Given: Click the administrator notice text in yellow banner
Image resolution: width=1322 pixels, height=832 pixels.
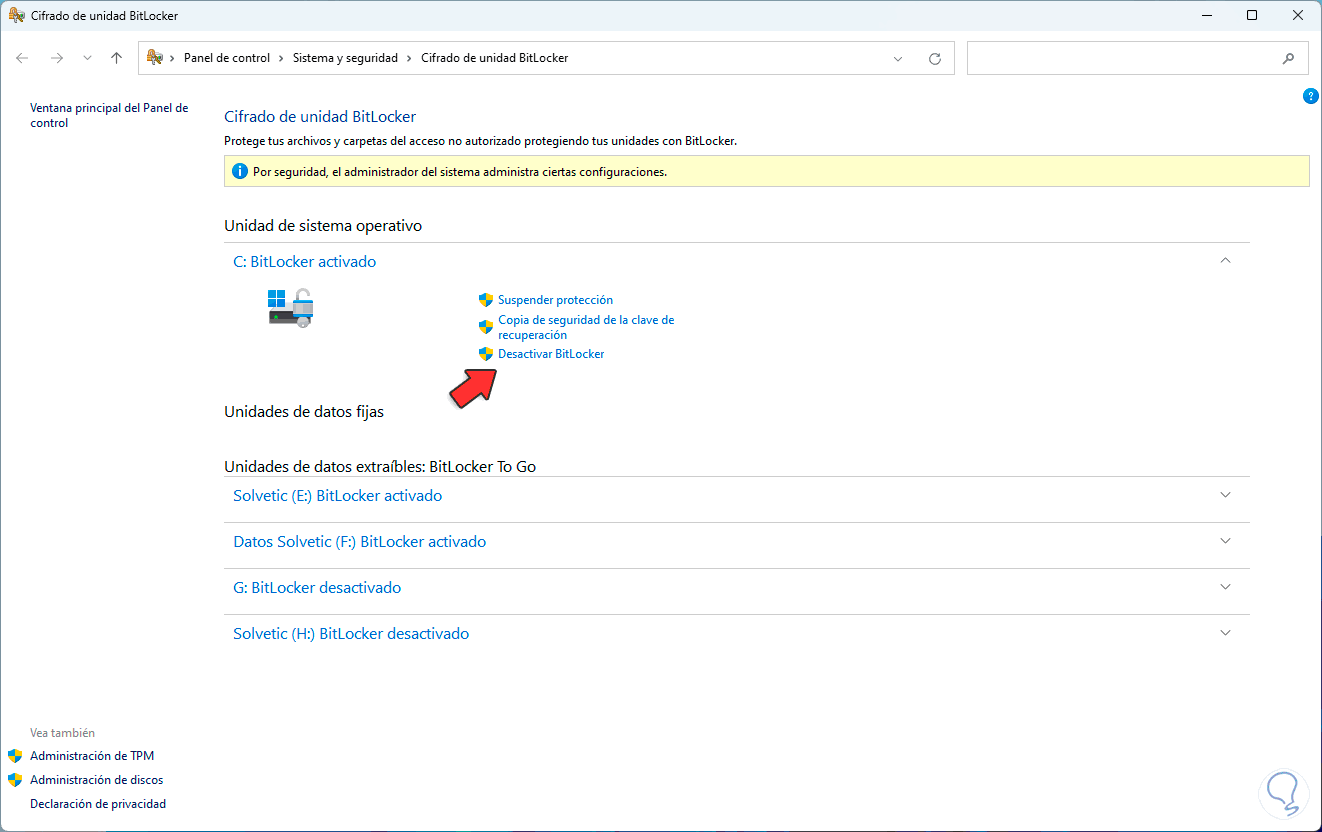Looking at the screenshot, I should (460, 172).
